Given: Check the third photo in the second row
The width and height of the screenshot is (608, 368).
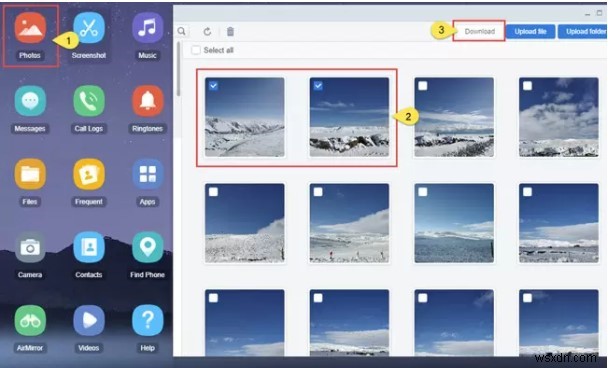Looking at the screenshot, I should pyautogui.click(x=423, y=192).
